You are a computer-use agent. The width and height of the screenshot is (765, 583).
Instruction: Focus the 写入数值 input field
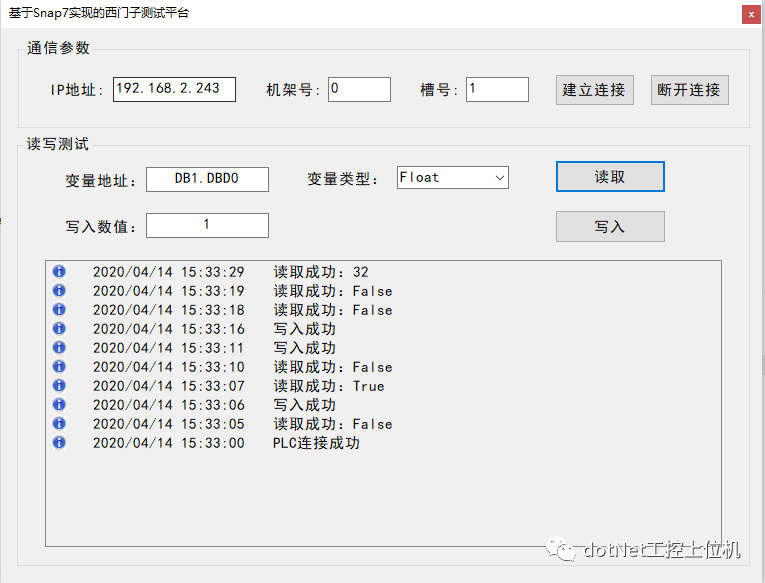tap(207, 225)
